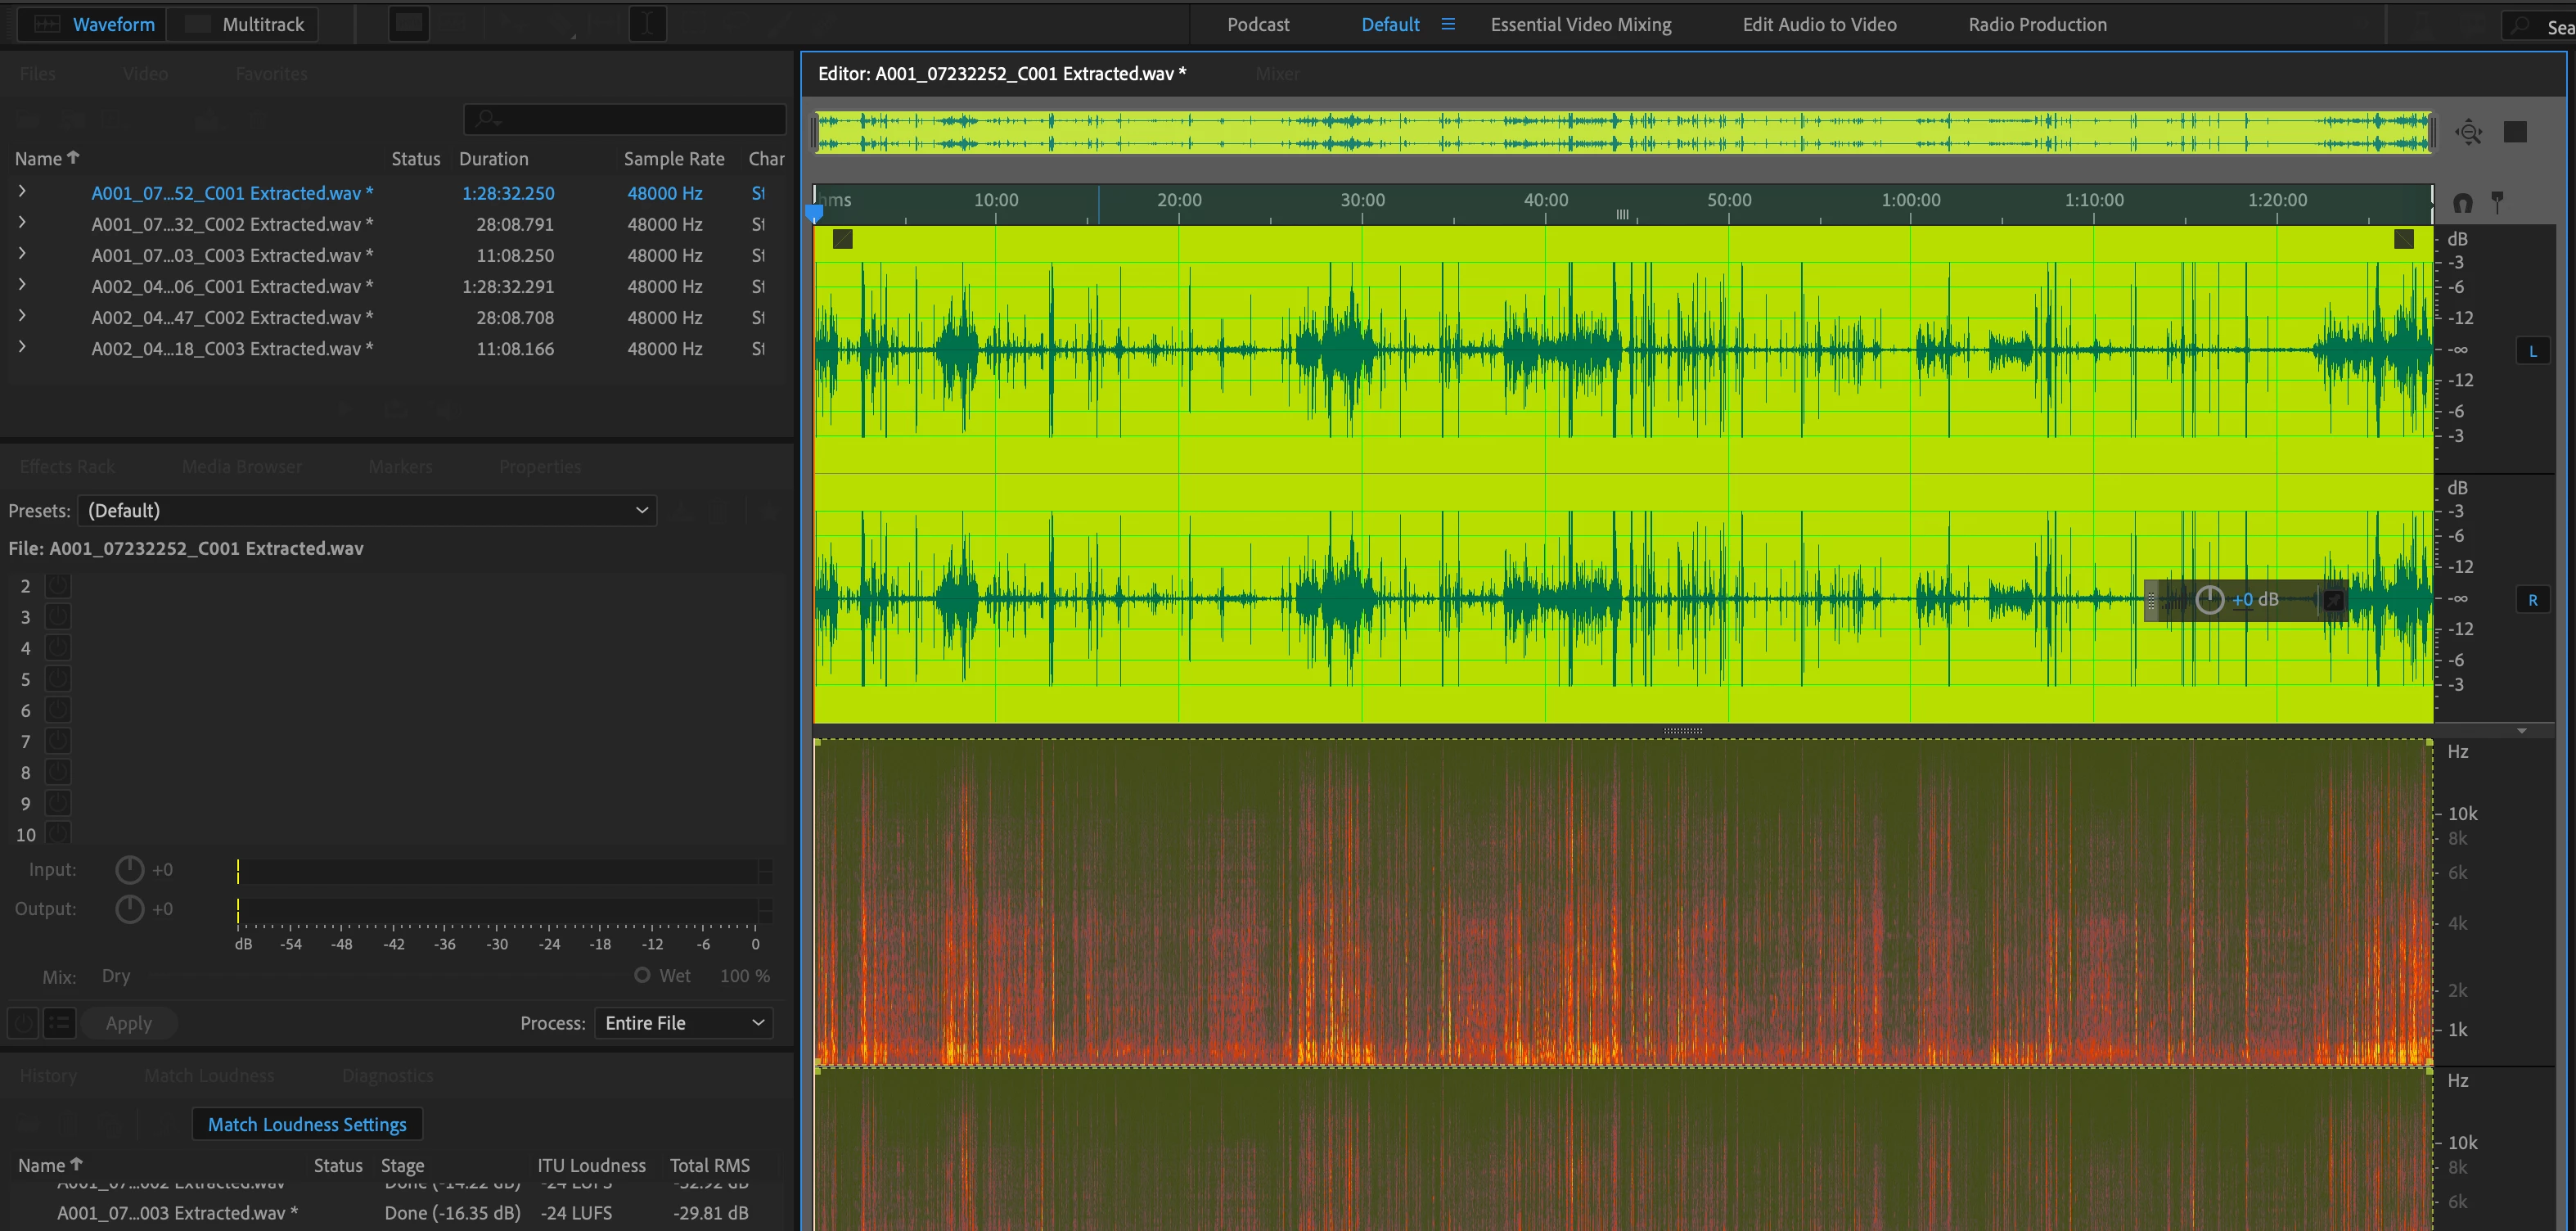Select the Time Selection tool icon
The height and width of the screenshot is (1231, 2576).
(647, 24)
